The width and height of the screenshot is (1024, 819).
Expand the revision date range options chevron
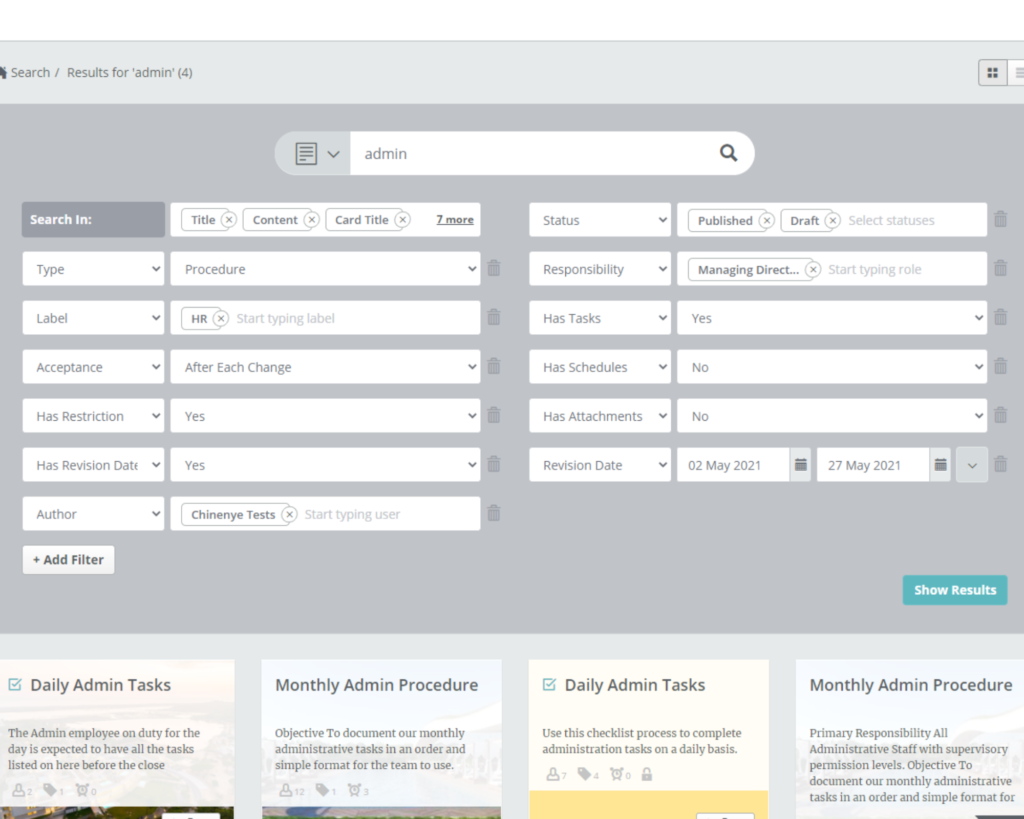[971, 465]
